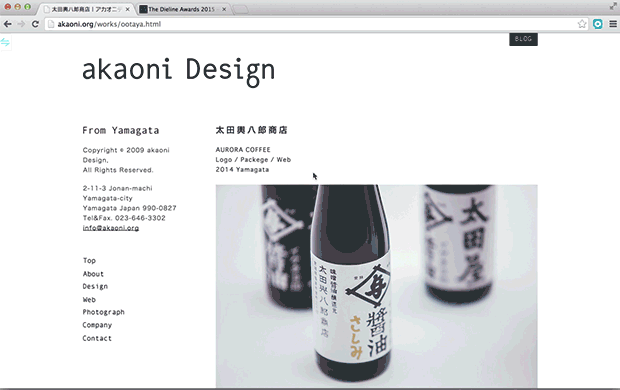Image resolution: width=620 pixels, height=390 pixels.
Task: Email info@akaoni.org link
Action: click(111, 228)
